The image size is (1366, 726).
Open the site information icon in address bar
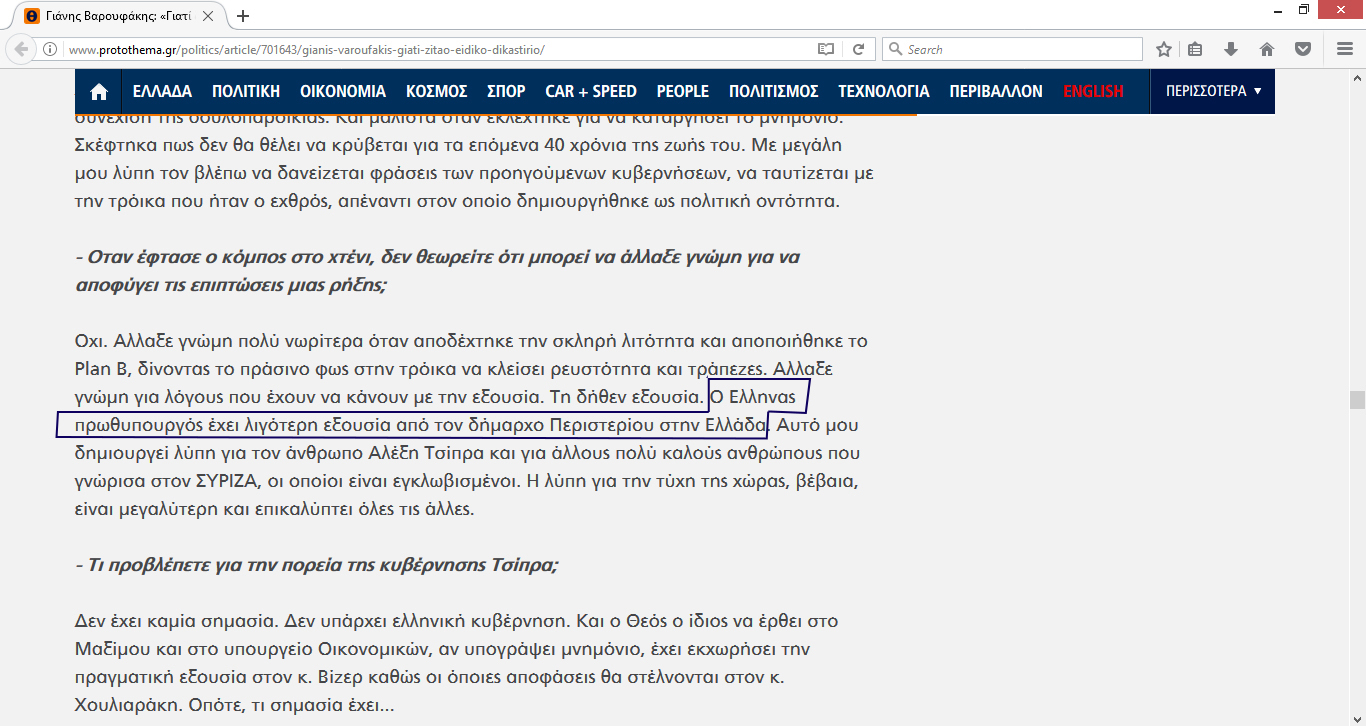[50, 49]
